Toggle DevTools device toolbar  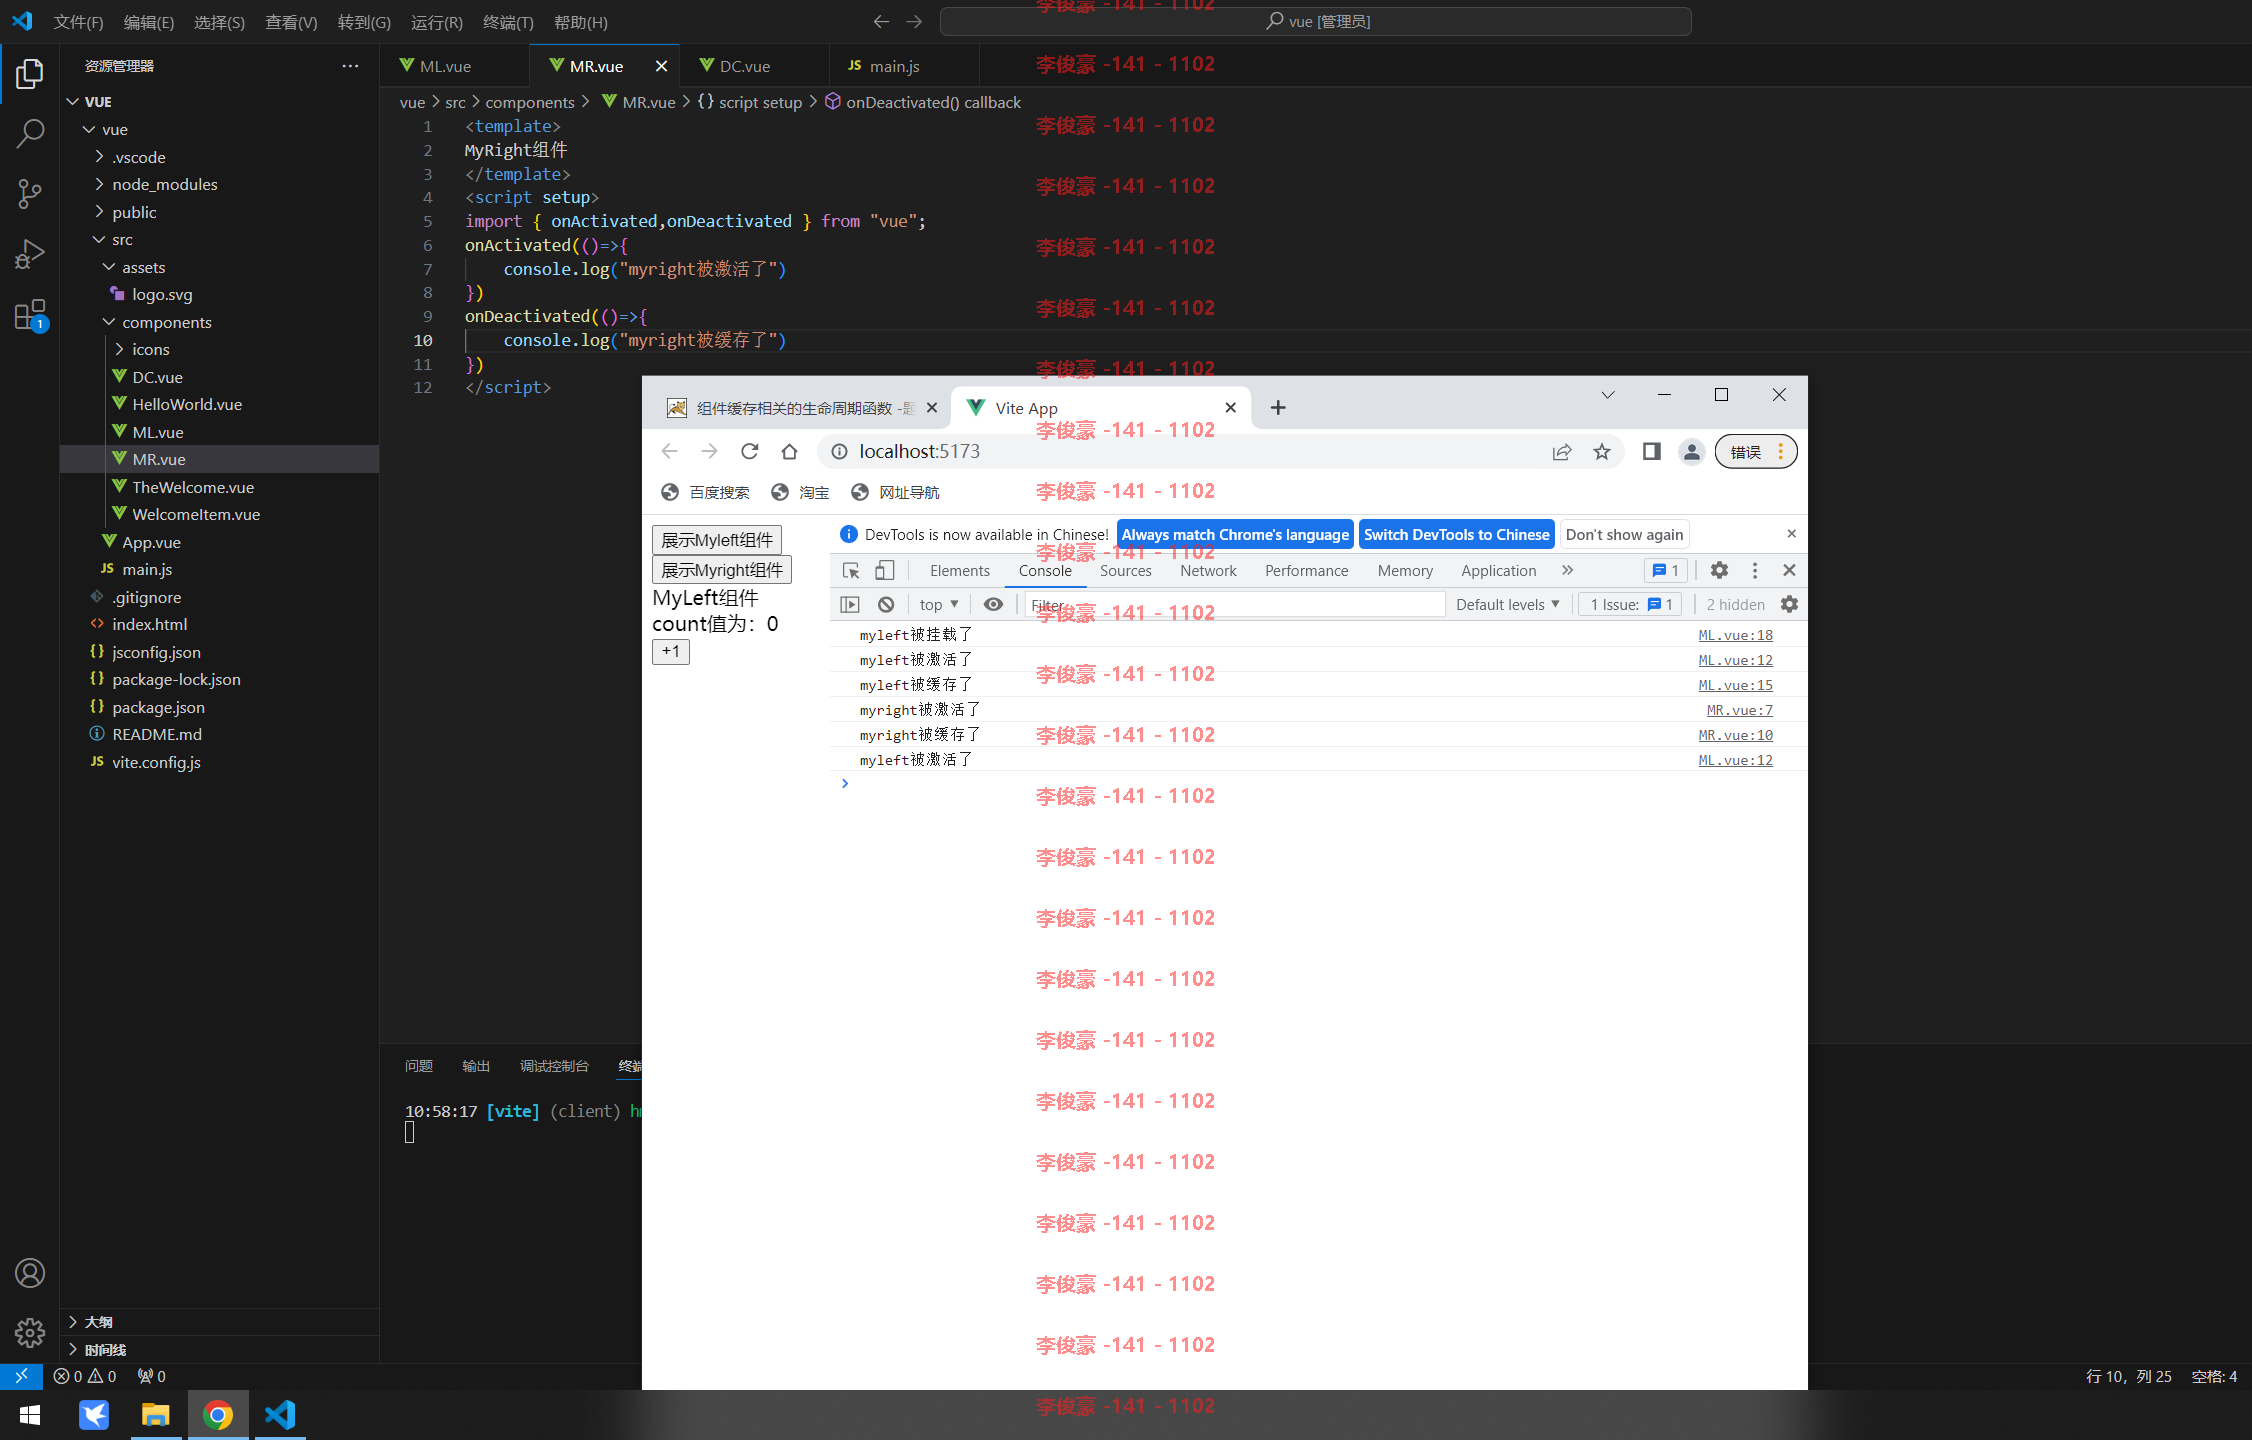coord(884,570)
